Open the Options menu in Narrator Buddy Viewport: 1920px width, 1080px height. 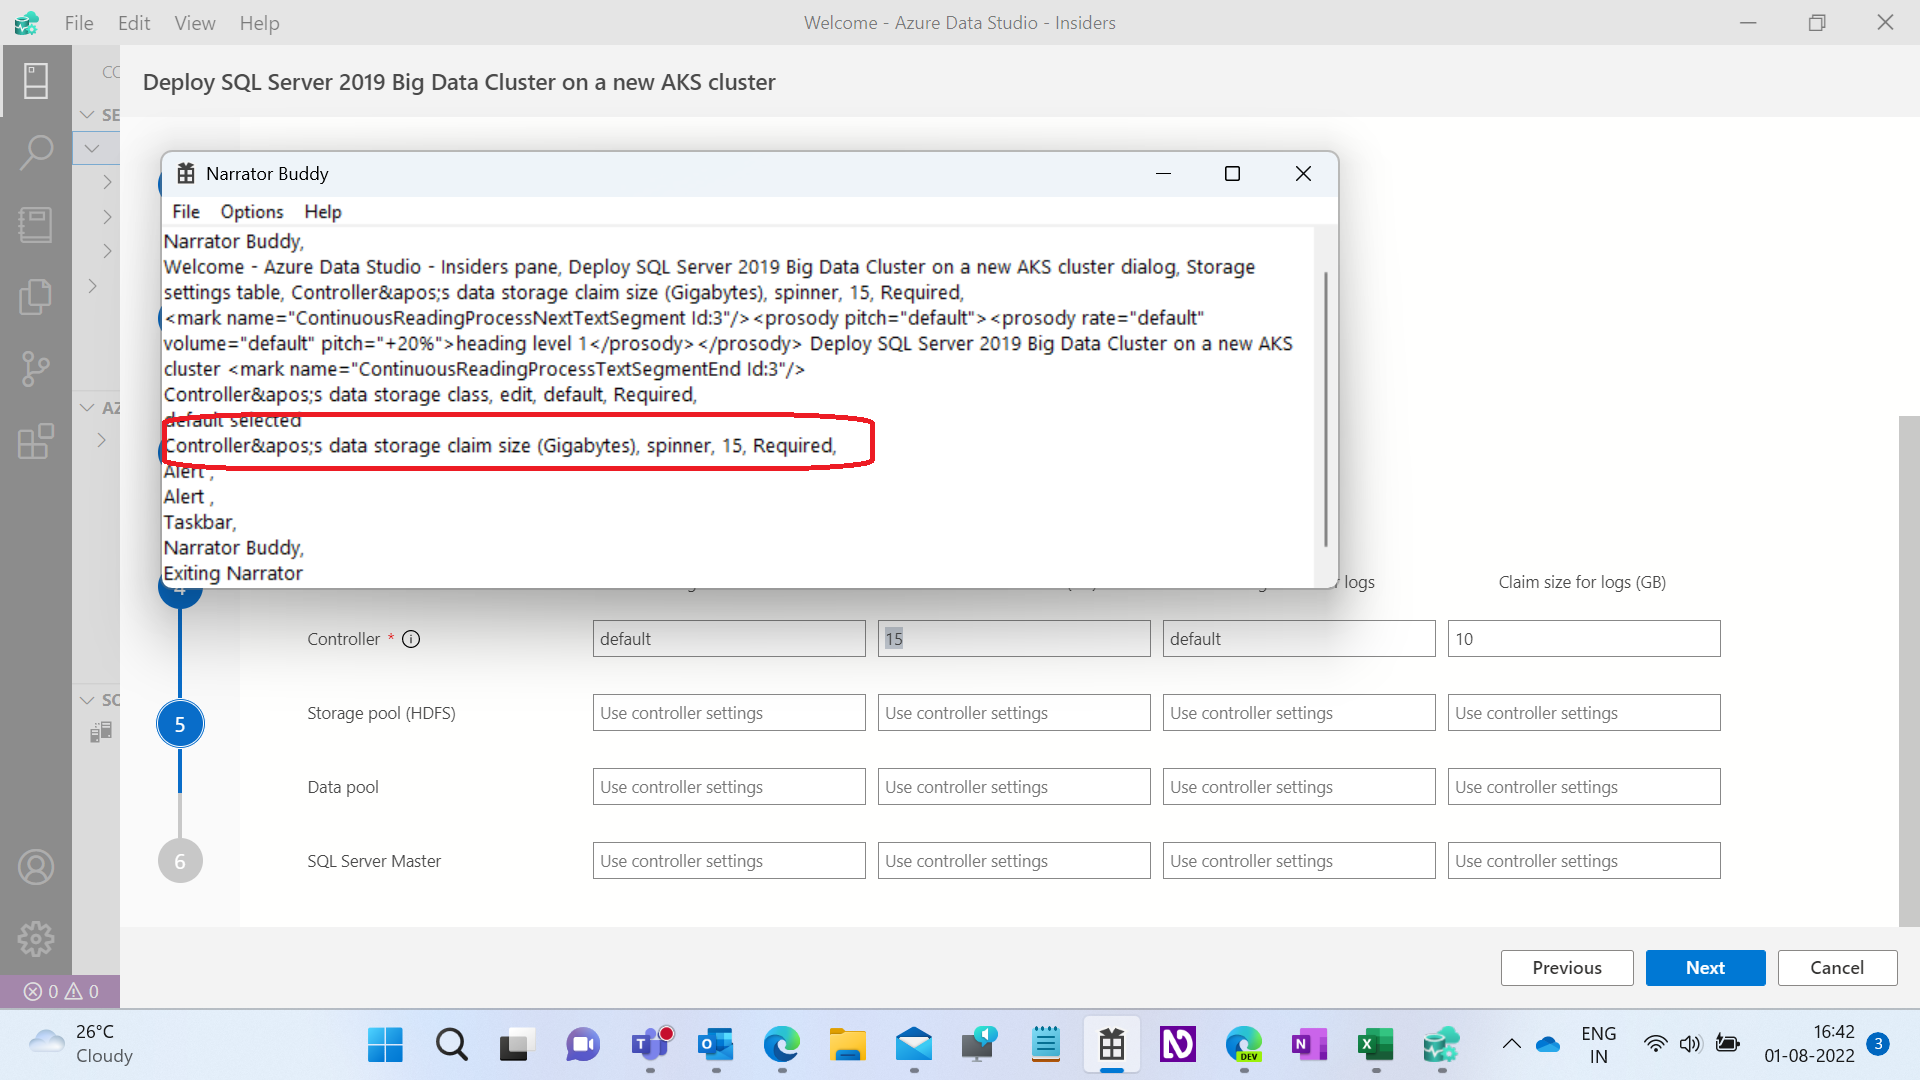pyautogui.click(x=251, y=211)
